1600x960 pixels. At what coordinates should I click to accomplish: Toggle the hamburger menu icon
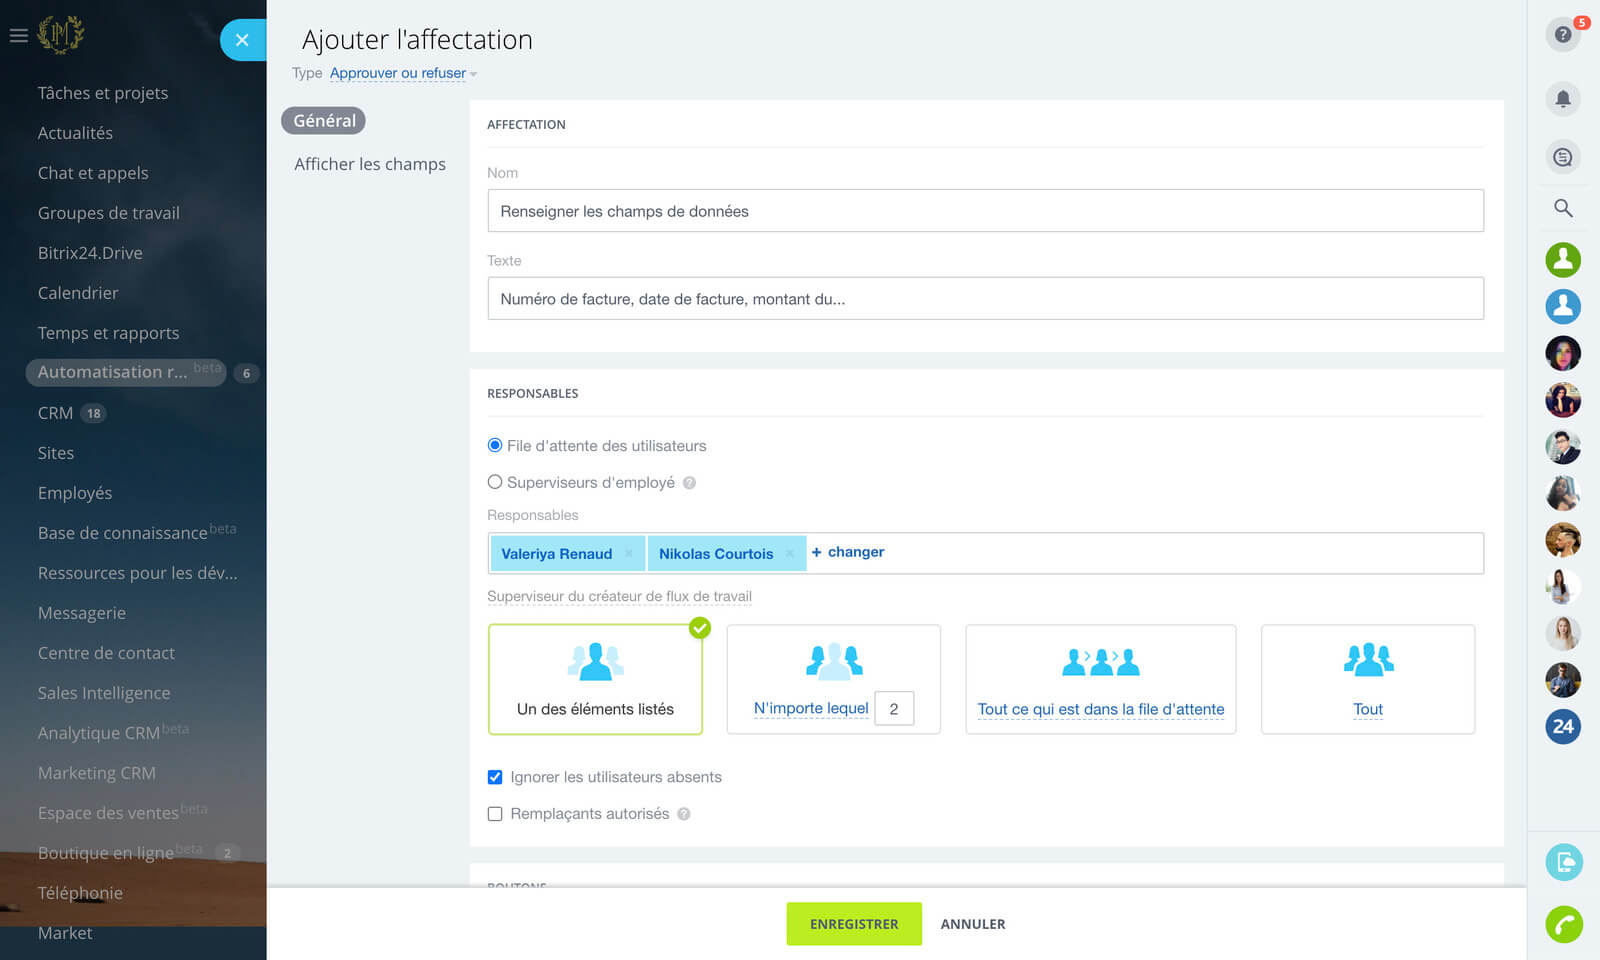(18, 36)
